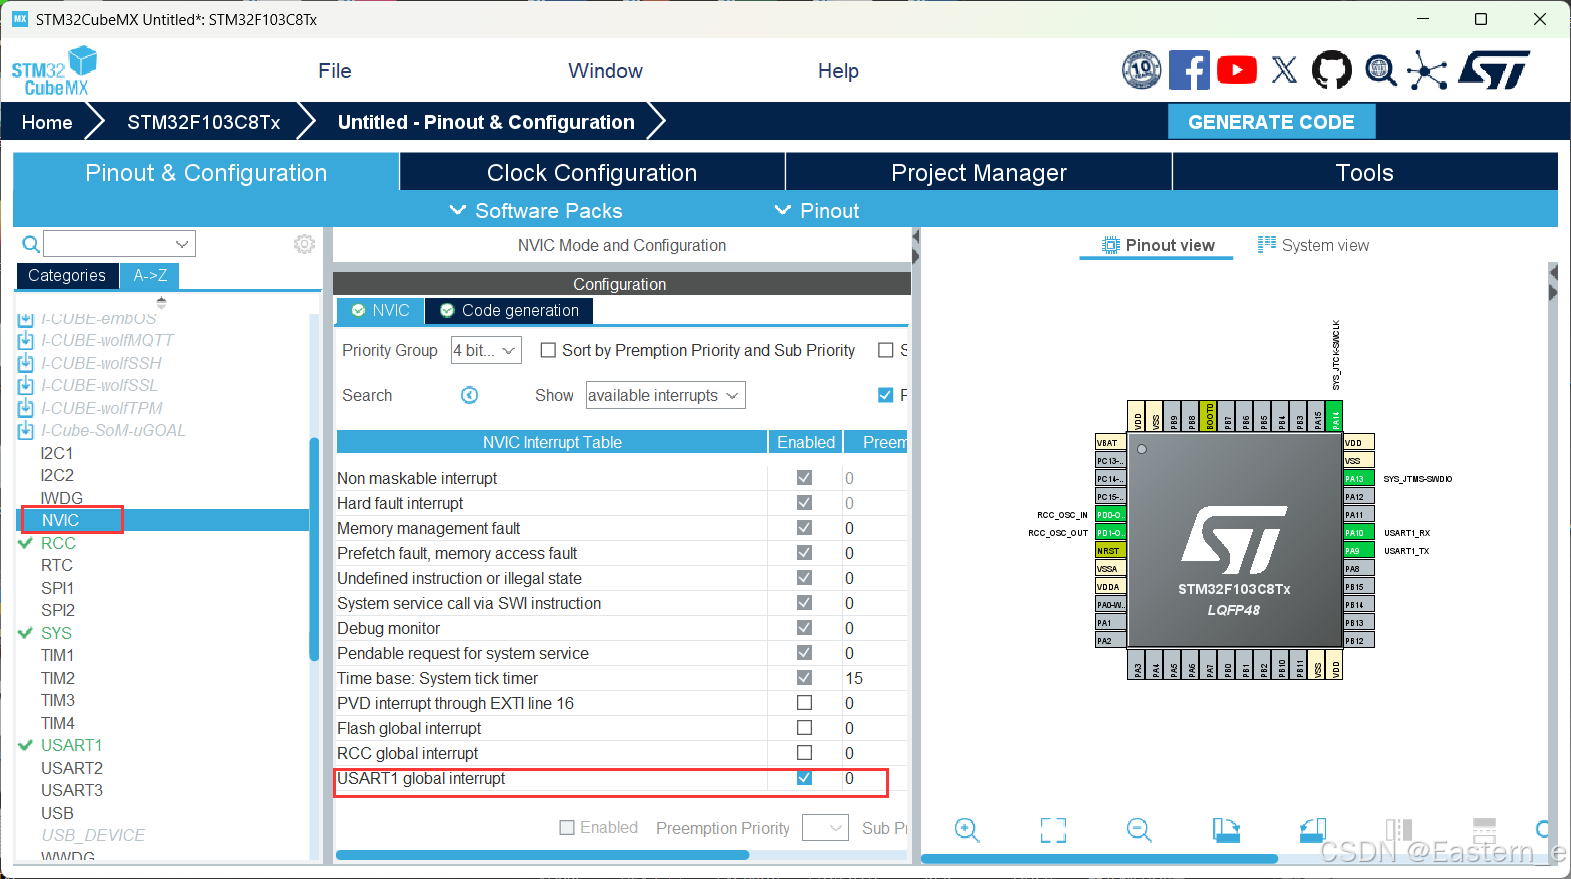Enable PVD interrupt through EXTI line 16
The height and width of the screenshot is (879, 1571).
tap(804, 703)
